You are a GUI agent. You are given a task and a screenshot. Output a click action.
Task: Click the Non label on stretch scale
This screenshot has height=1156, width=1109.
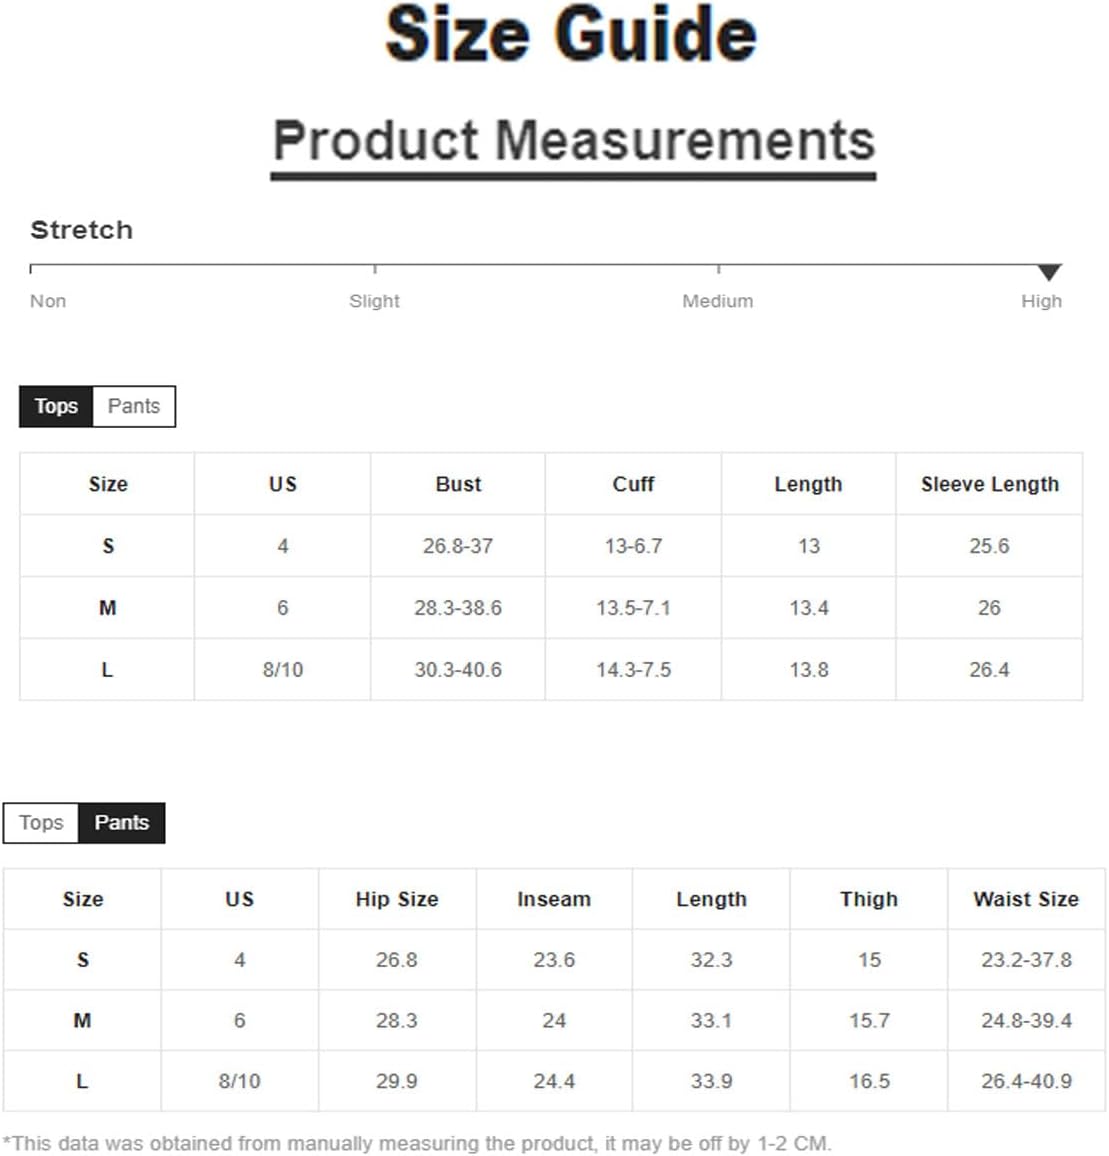click(48, 302)
